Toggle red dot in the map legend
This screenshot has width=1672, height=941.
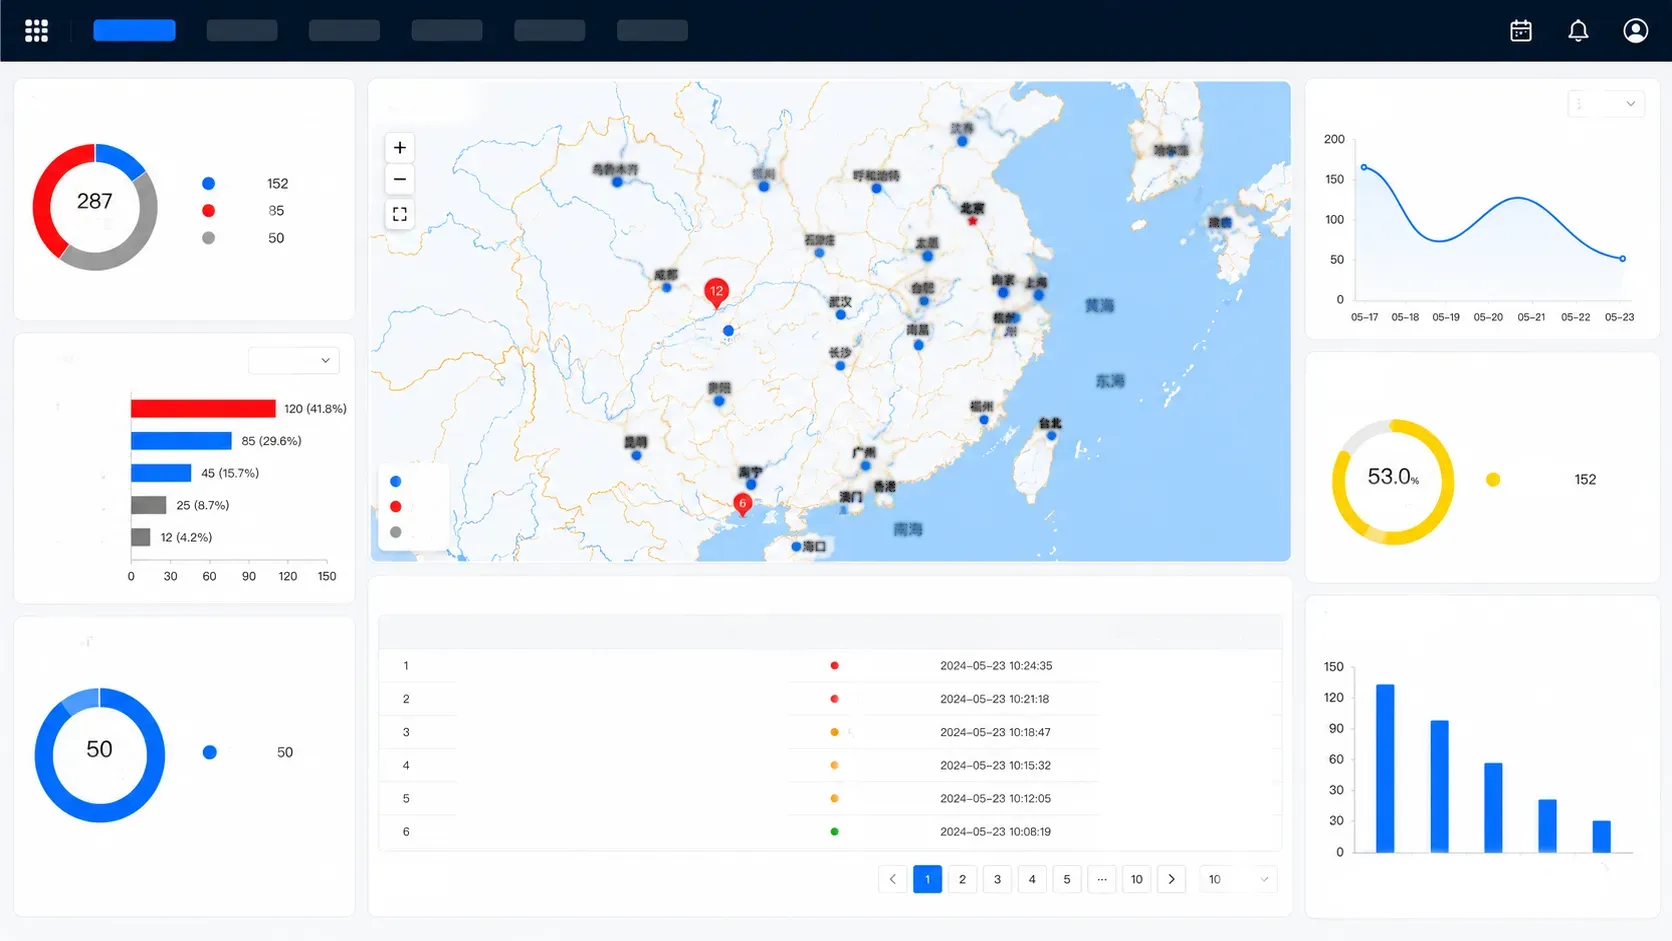[396, 507]
